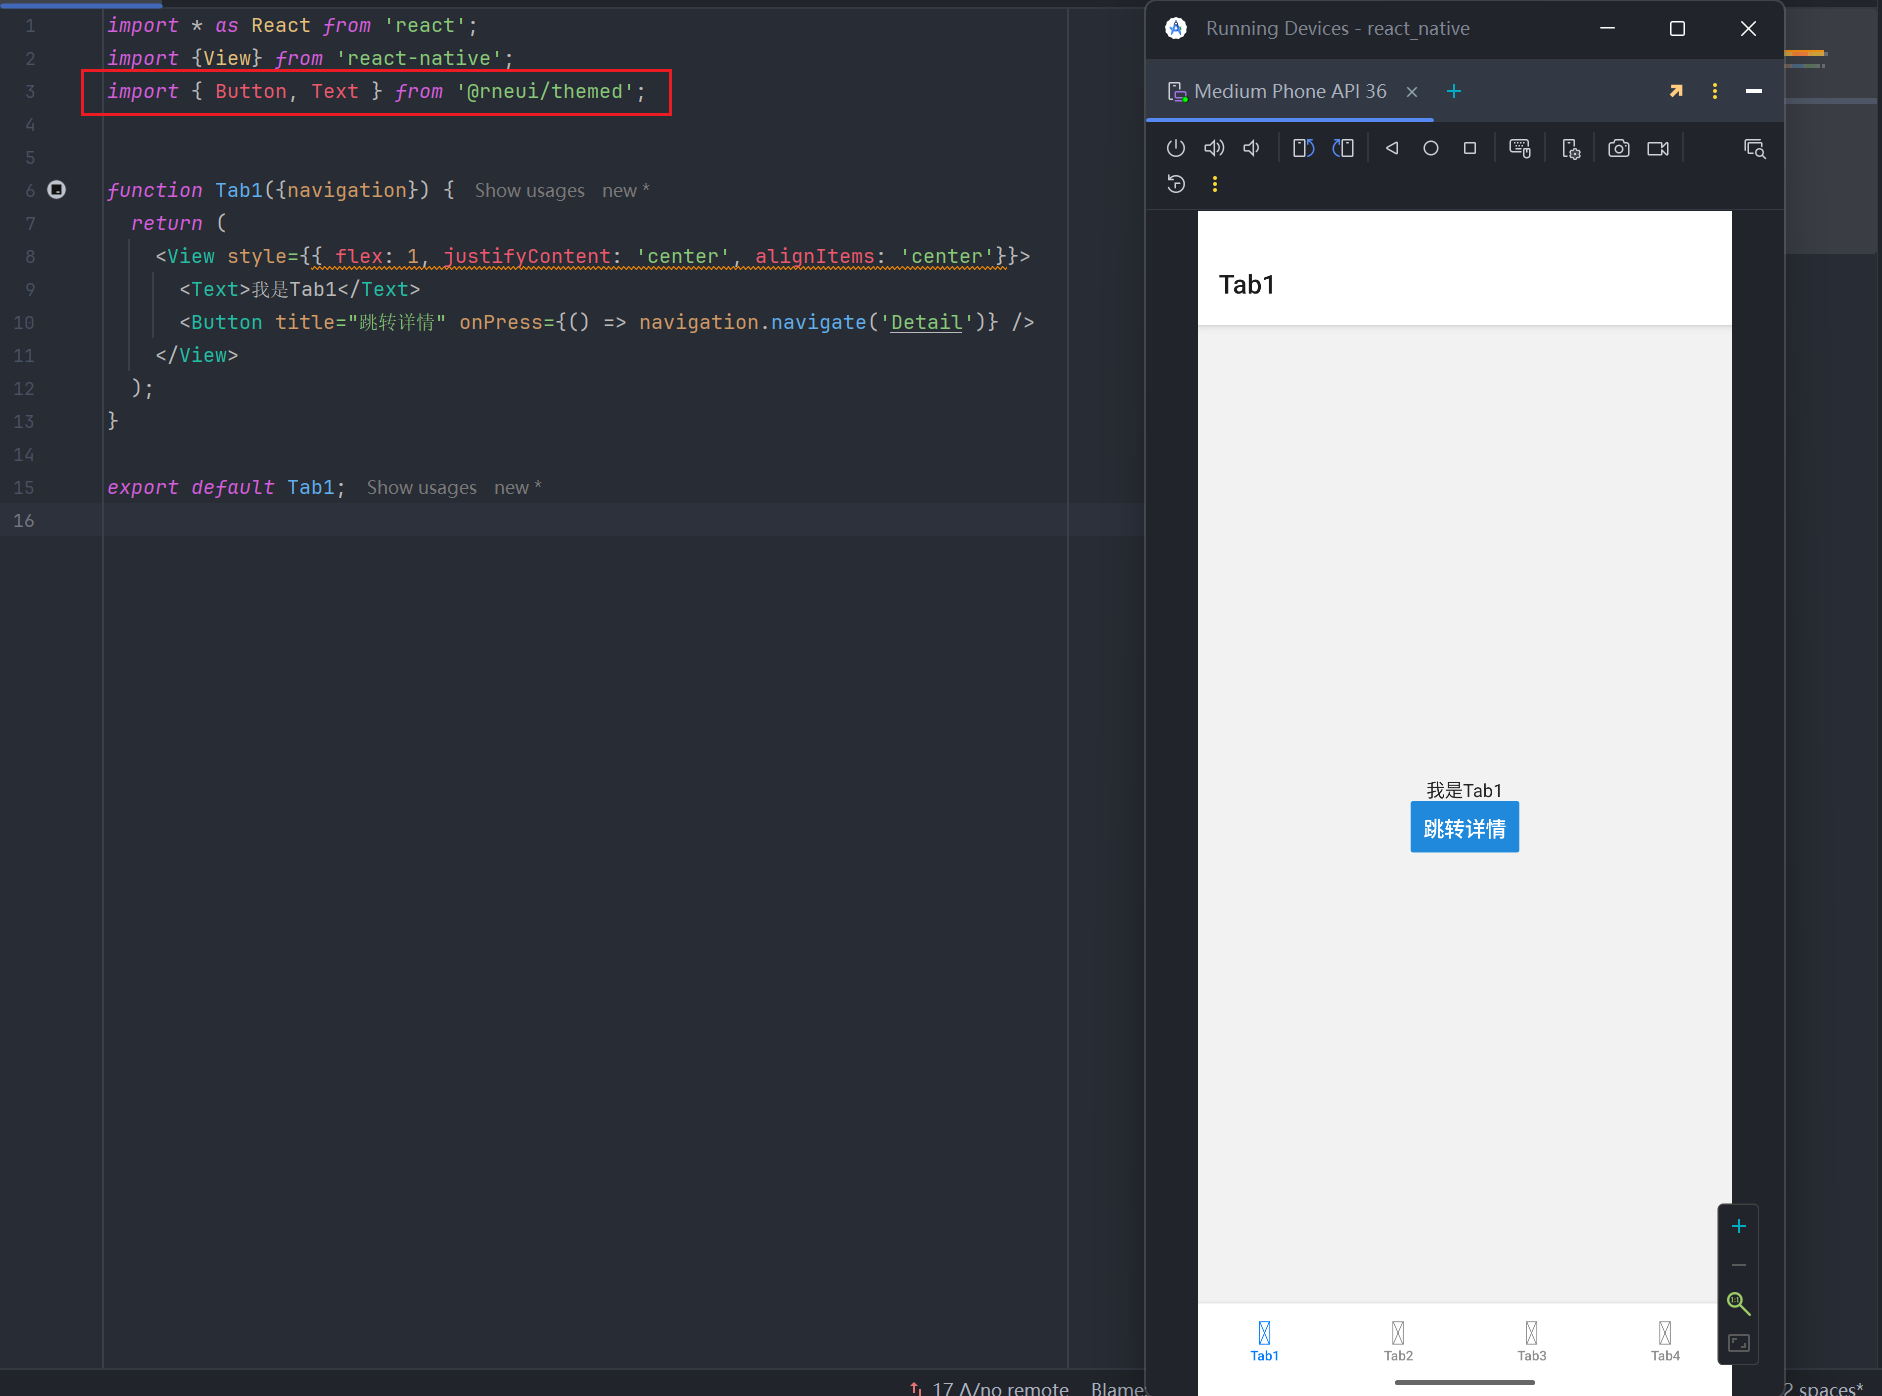Switch to Tab4 in the app bottom bar
This screenshot has width=1882, height=1396.
[1665, 1341]
